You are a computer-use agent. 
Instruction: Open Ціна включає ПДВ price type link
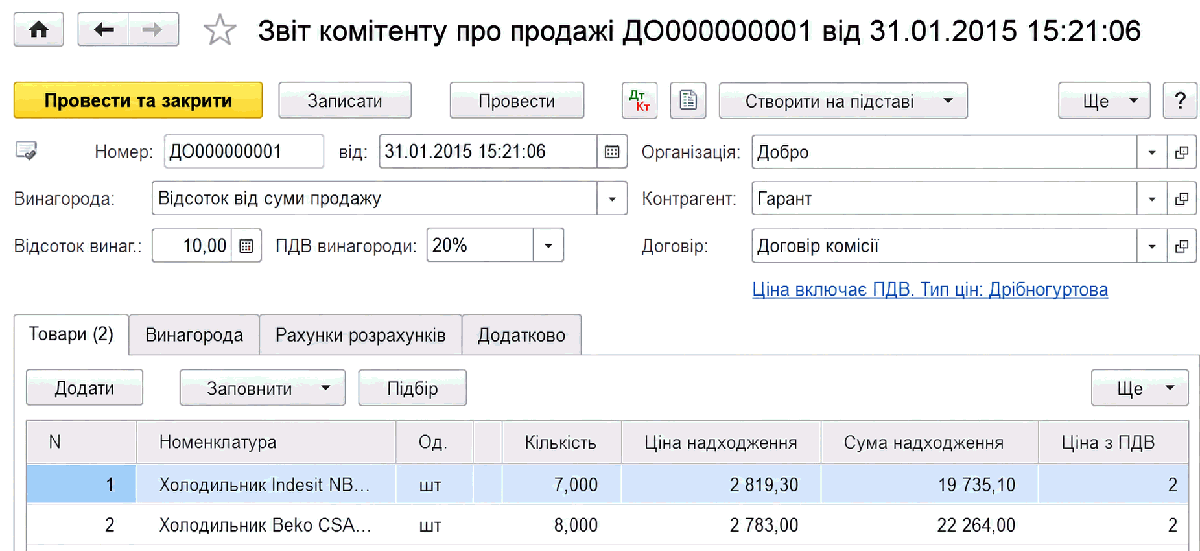pos(930,289)
